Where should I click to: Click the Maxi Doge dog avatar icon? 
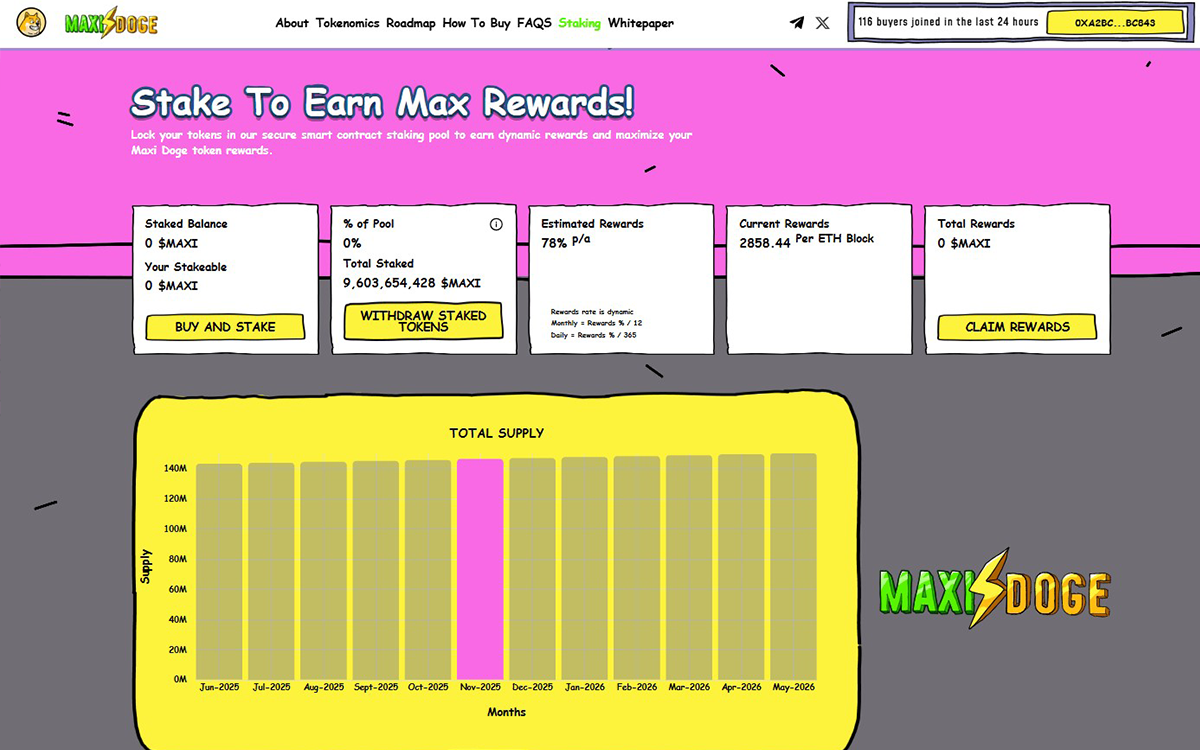tap(31, 23)
